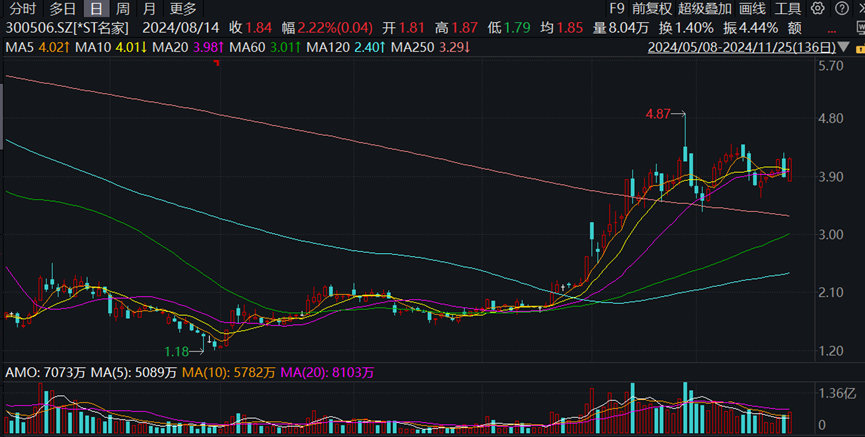This screenshot has height=437, width=865.
Task: Select the 月 monthly period tab
Action: [x=149, y=8]
